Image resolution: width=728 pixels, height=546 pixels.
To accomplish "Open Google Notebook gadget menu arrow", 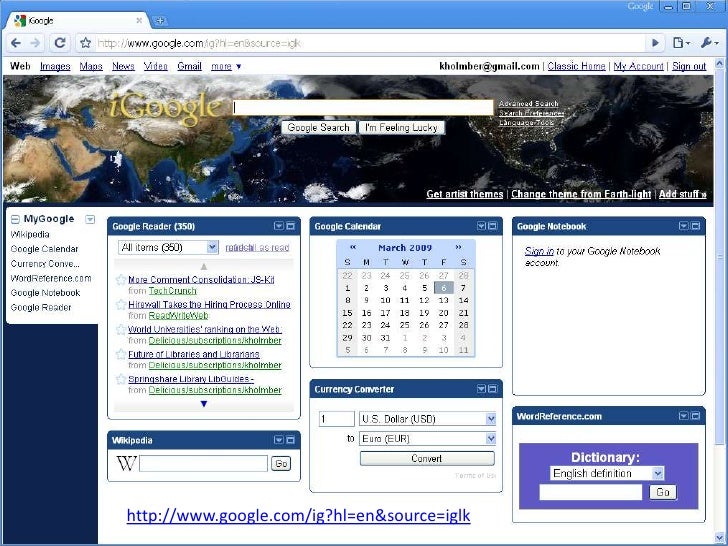I will click(683, 226).
